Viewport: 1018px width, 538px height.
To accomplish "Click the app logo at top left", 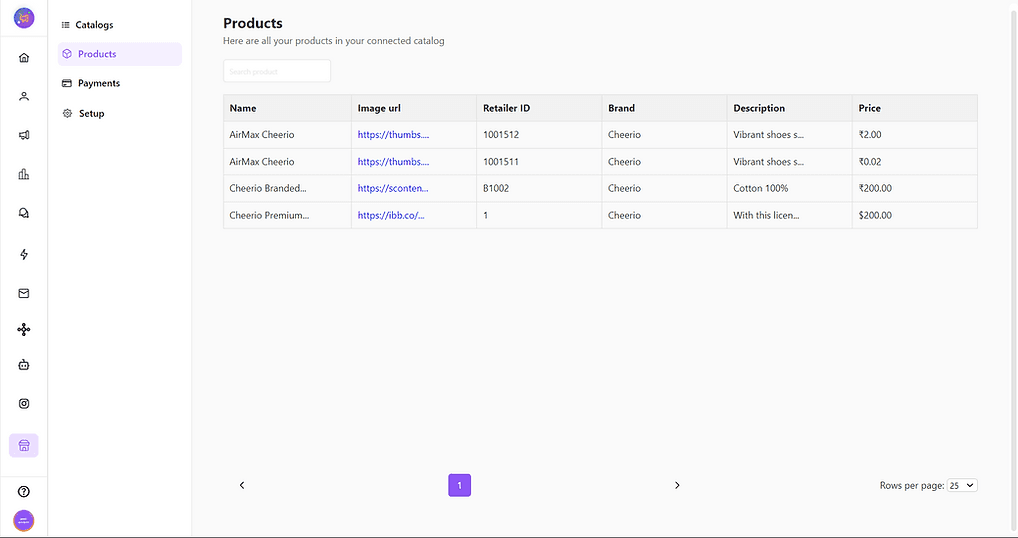I will click(x=24, y=18).
